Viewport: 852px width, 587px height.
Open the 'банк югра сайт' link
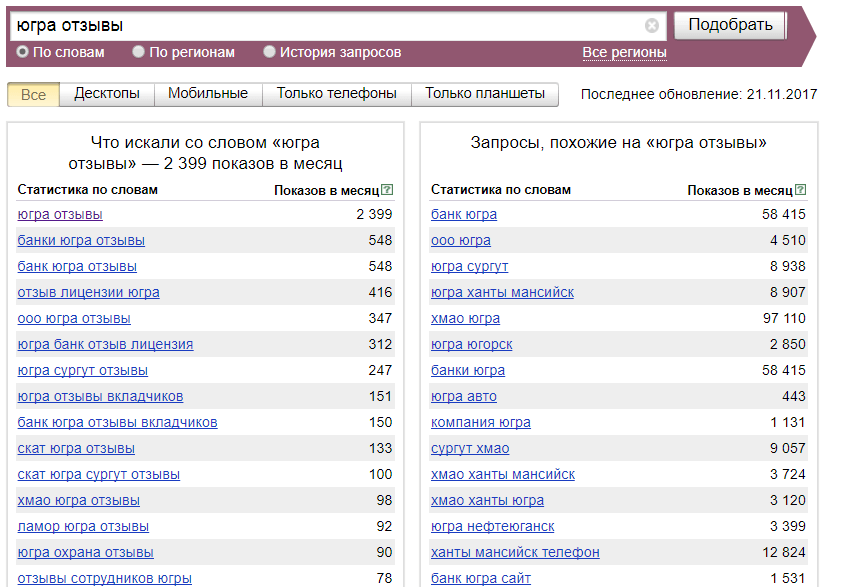coord(481,579)
